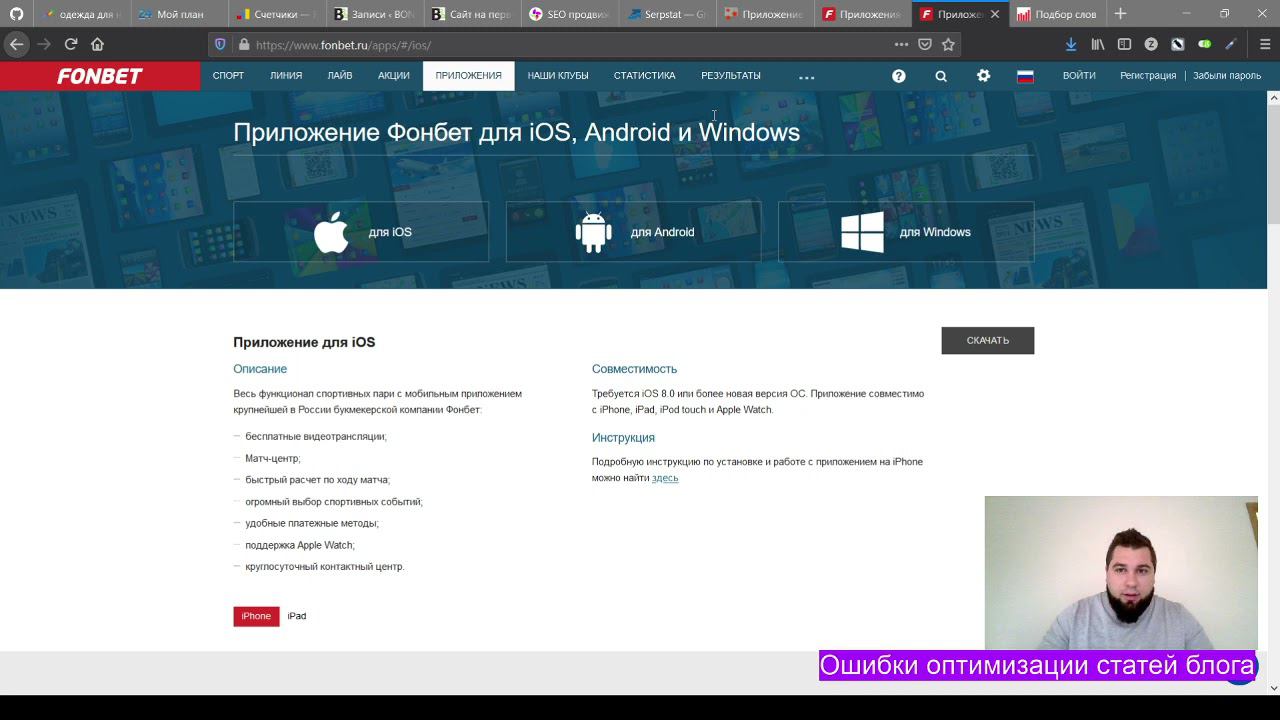Click the Скачать download button
1280x720 pixels.
(x=987, y=341)
